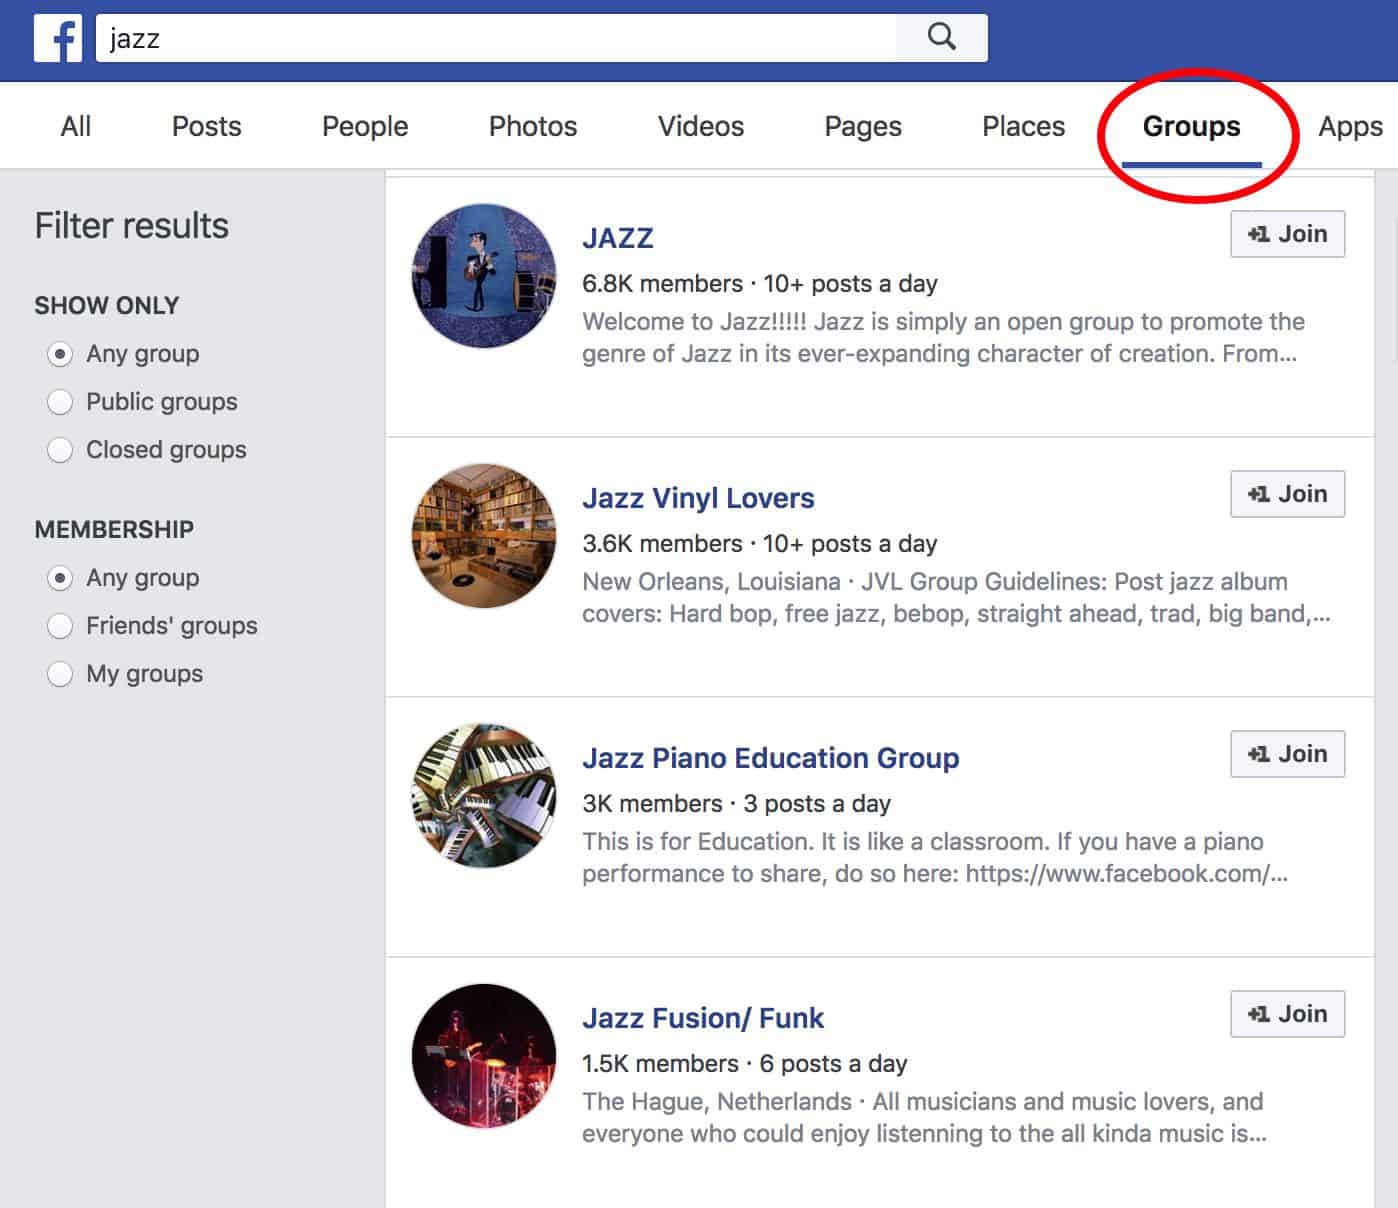Select the Groups tab
This screenshot has width=1398, height=1208.
[1192, 126]
